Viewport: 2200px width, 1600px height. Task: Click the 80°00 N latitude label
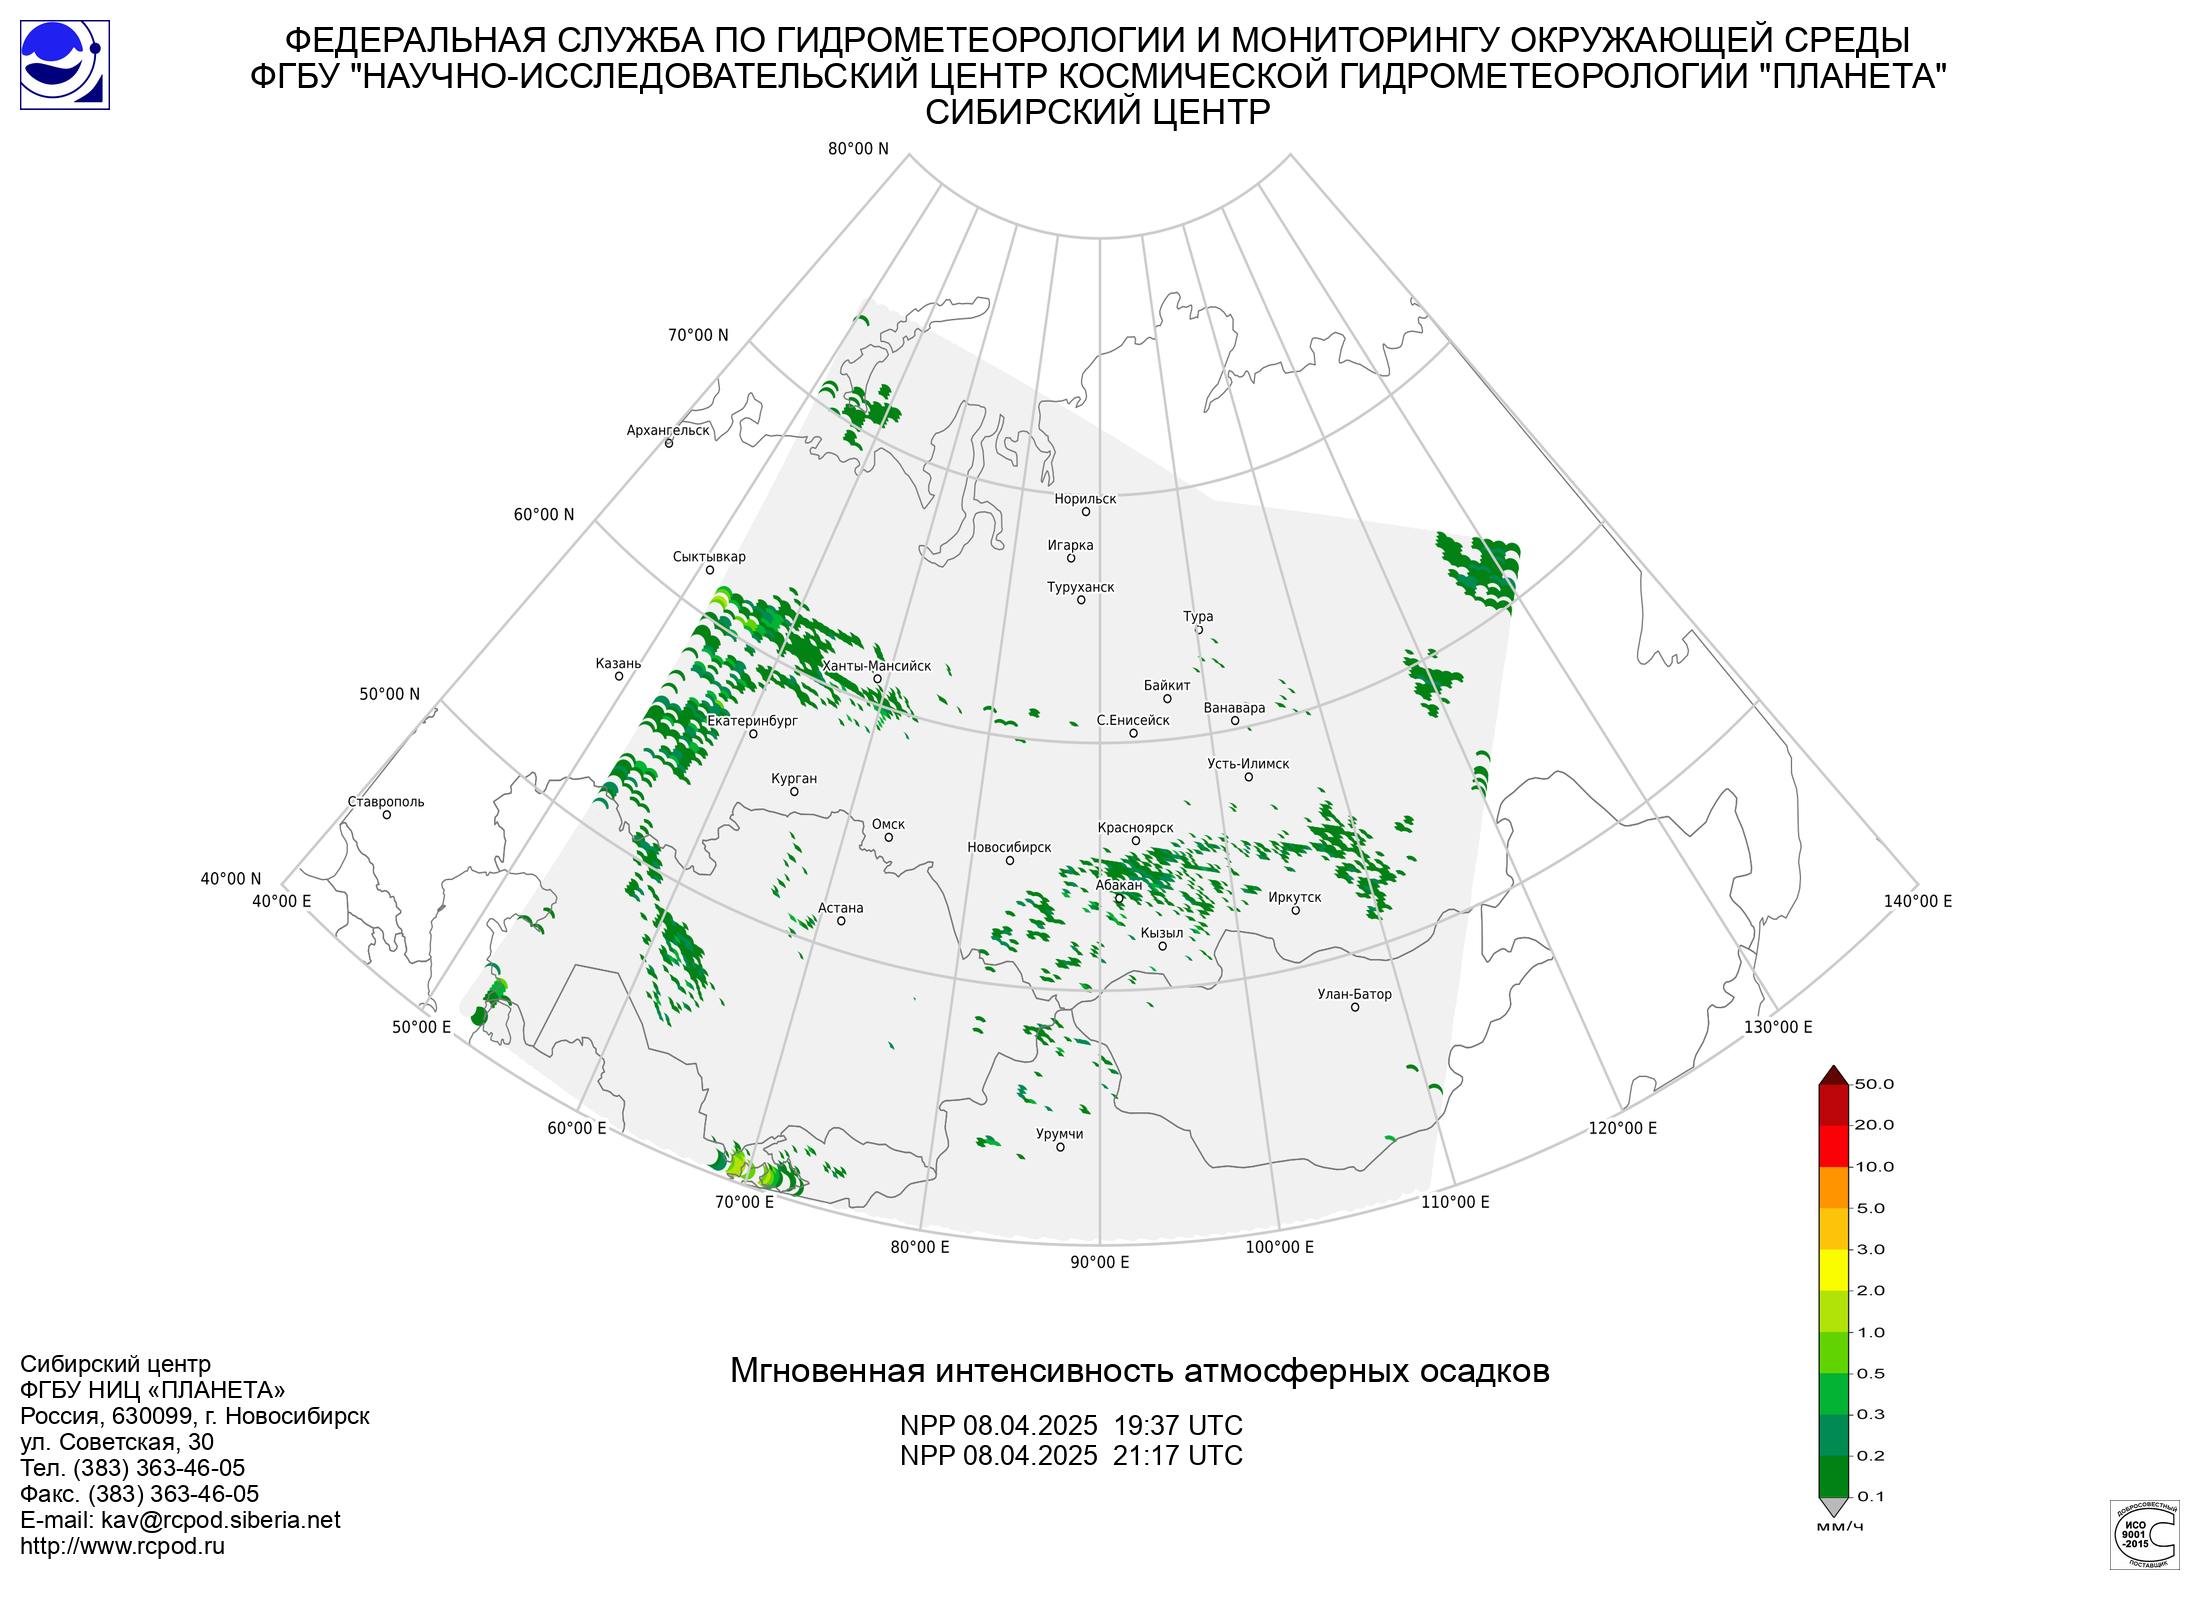[x=858, y=149]
